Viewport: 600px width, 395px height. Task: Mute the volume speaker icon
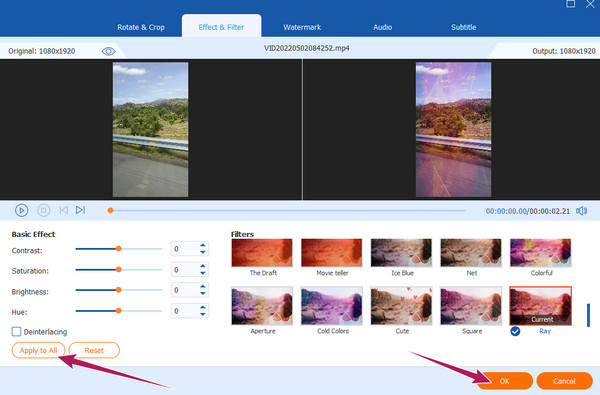pos(582,211)
